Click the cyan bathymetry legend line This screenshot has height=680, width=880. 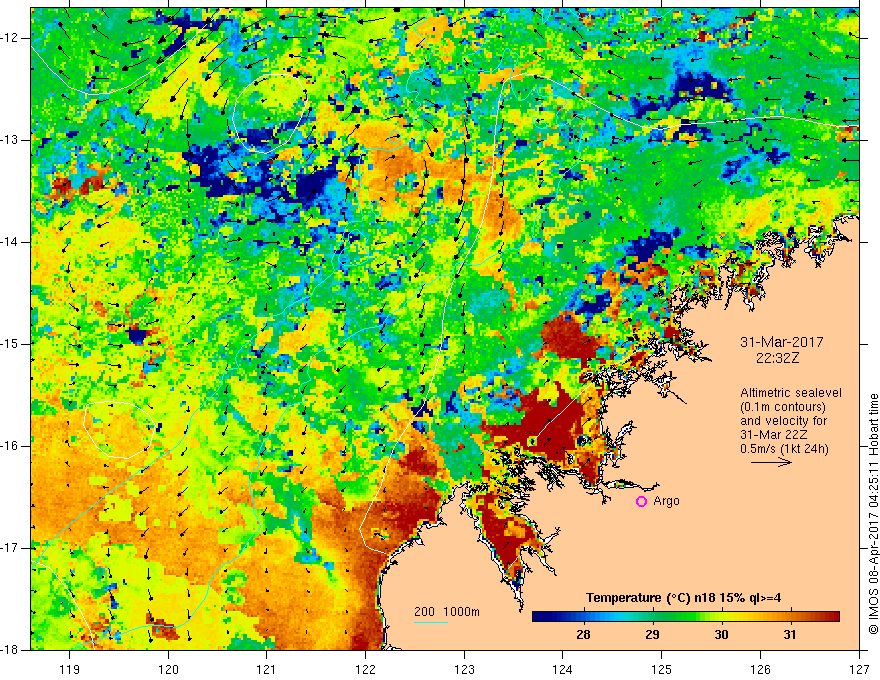[x=431, y=622]
